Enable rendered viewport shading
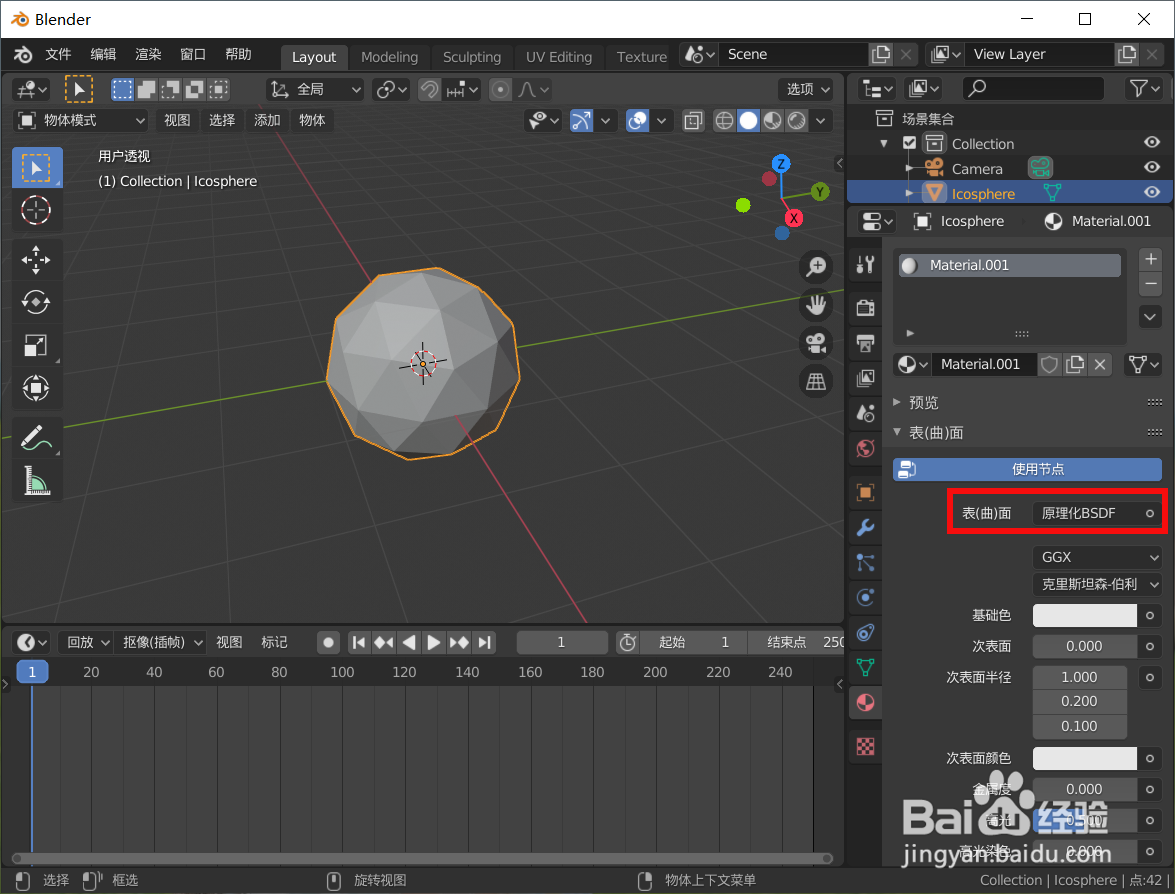The height and width of the screenshot is (894, 1175). (797, 121)
